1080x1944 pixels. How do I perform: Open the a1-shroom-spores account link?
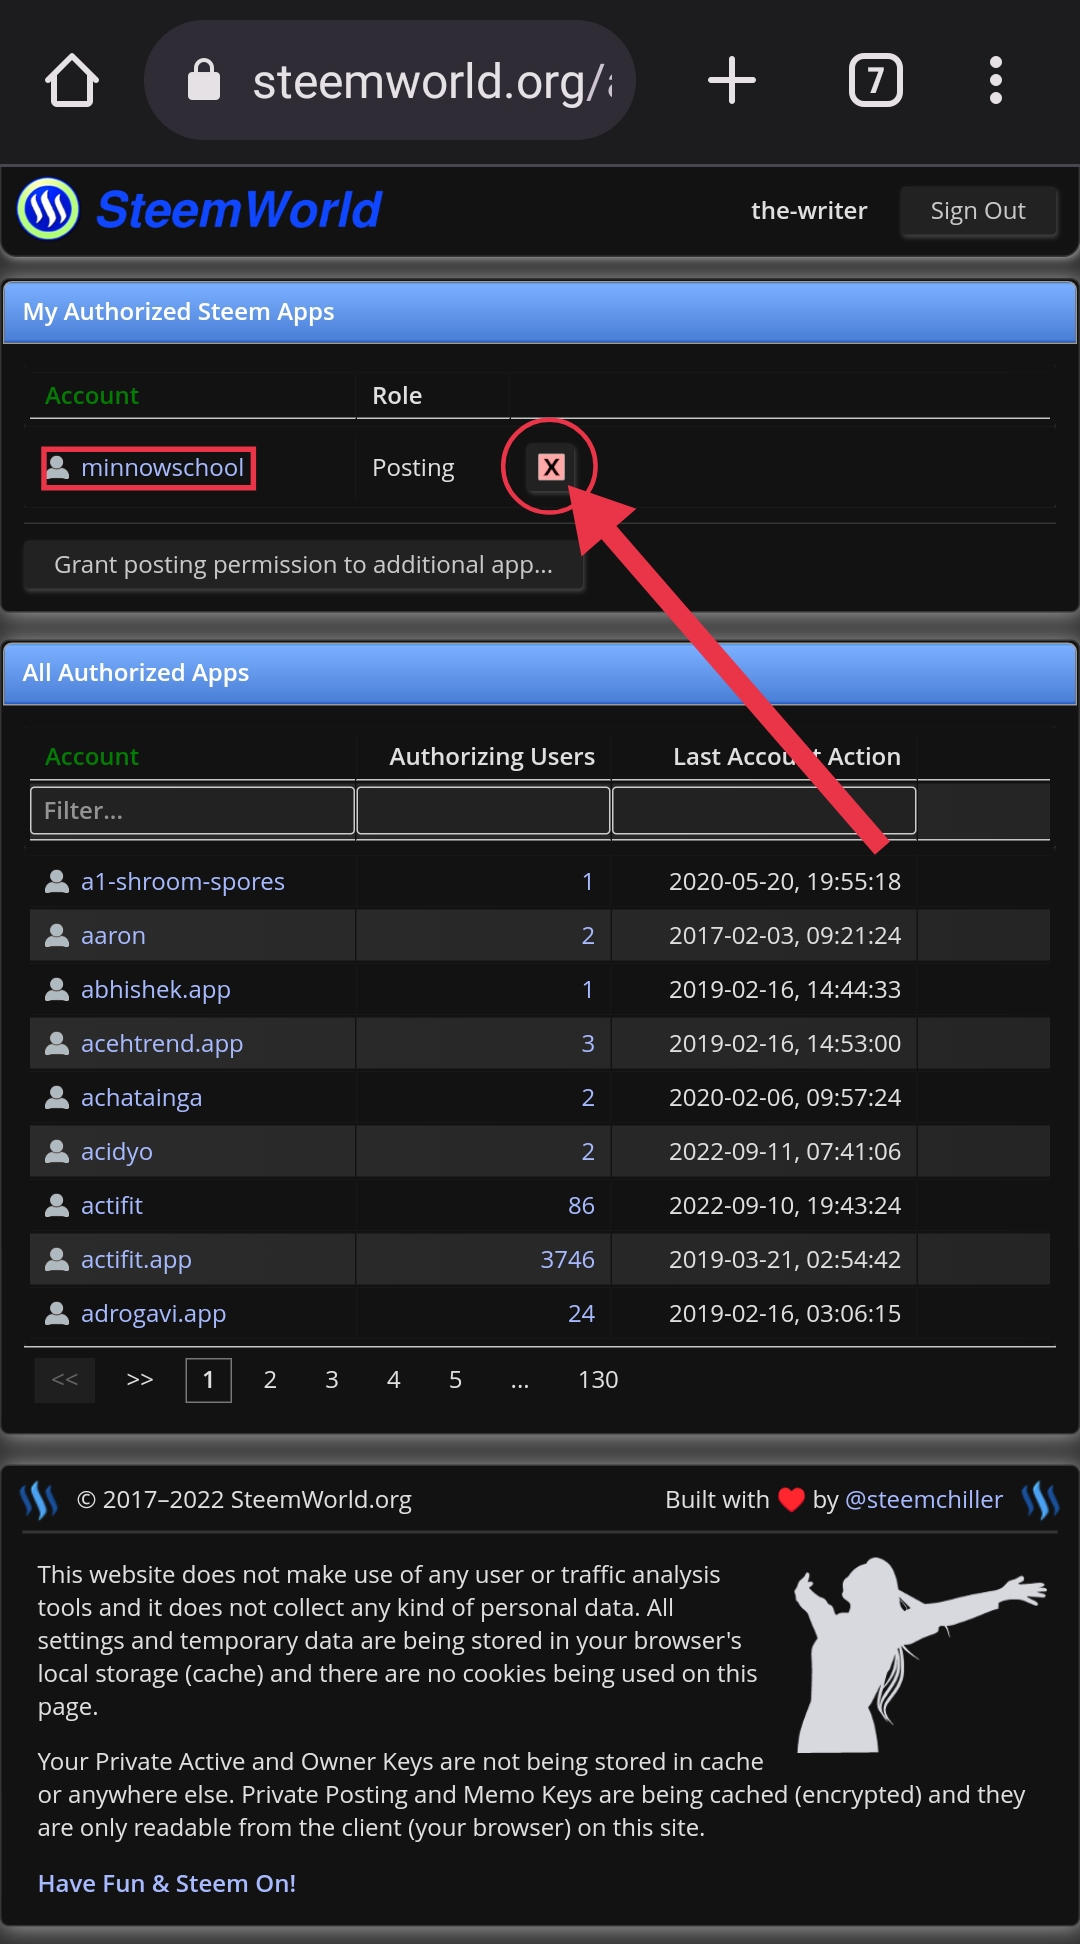pos(183,881)
